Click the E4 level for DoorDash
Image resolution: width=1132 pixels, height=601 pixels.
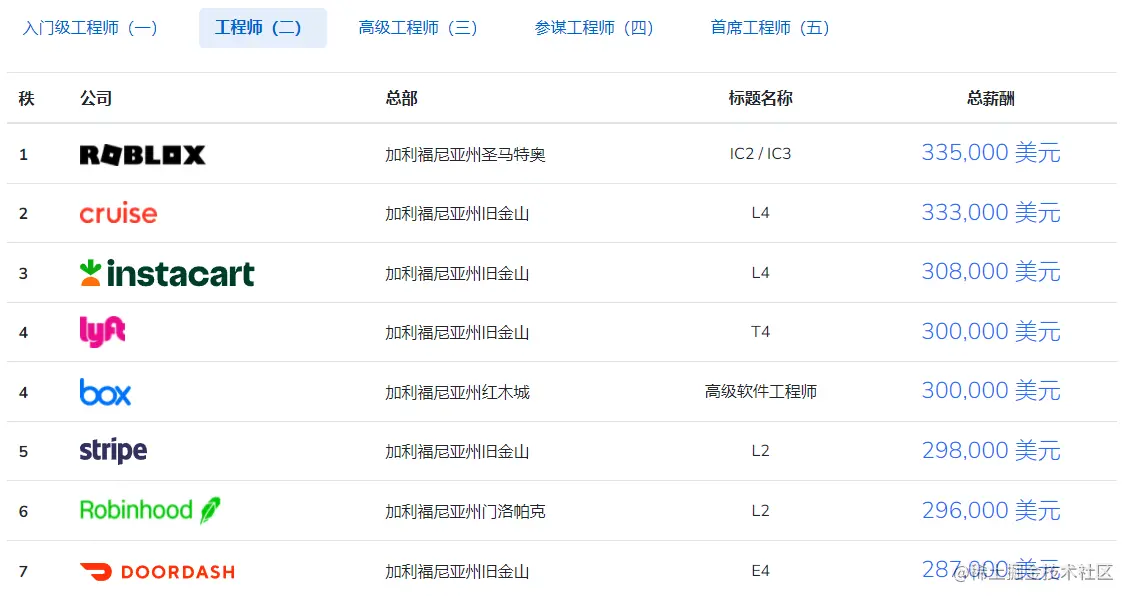(760, 571)
